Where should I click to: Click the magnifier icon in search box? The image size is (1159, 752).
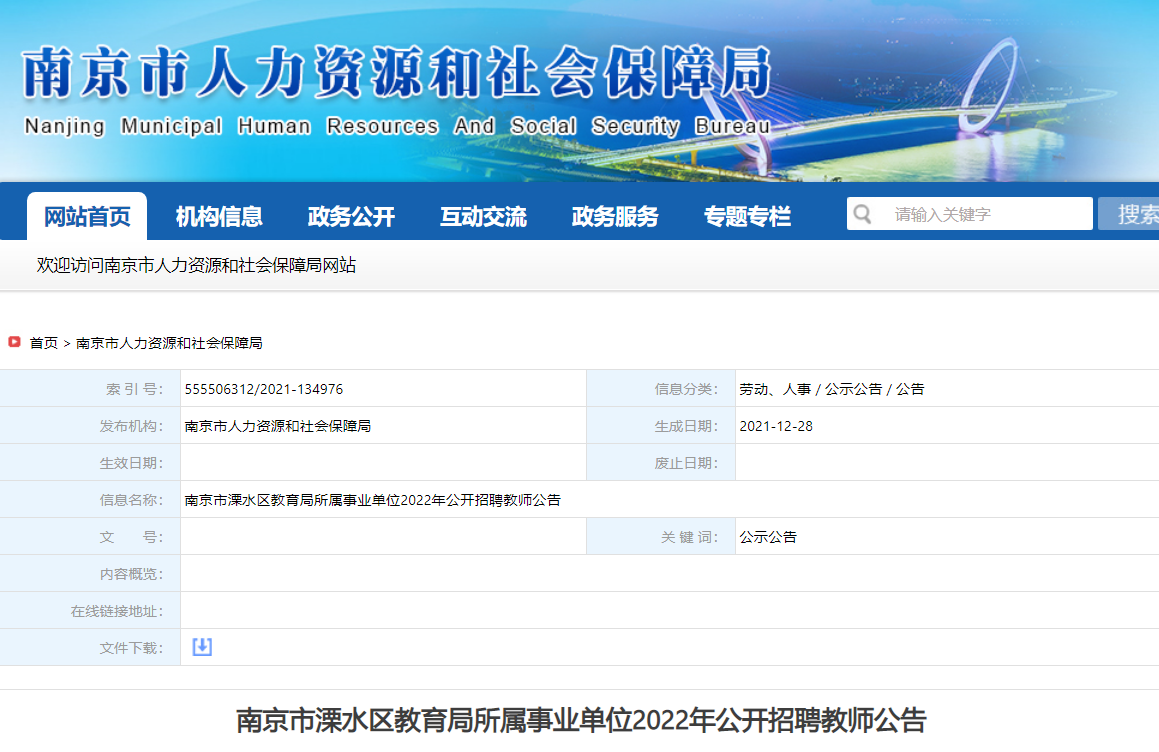pos(863,214)
